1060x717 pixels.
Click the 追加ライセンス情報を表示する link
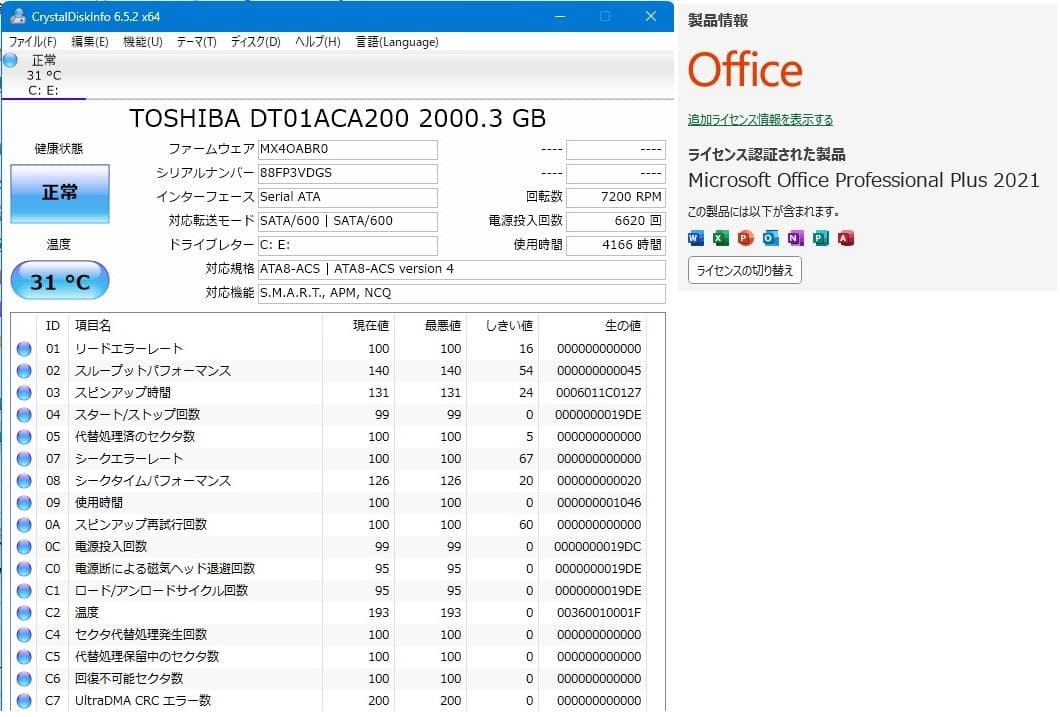pyautogui.click(x=758, y=119)
